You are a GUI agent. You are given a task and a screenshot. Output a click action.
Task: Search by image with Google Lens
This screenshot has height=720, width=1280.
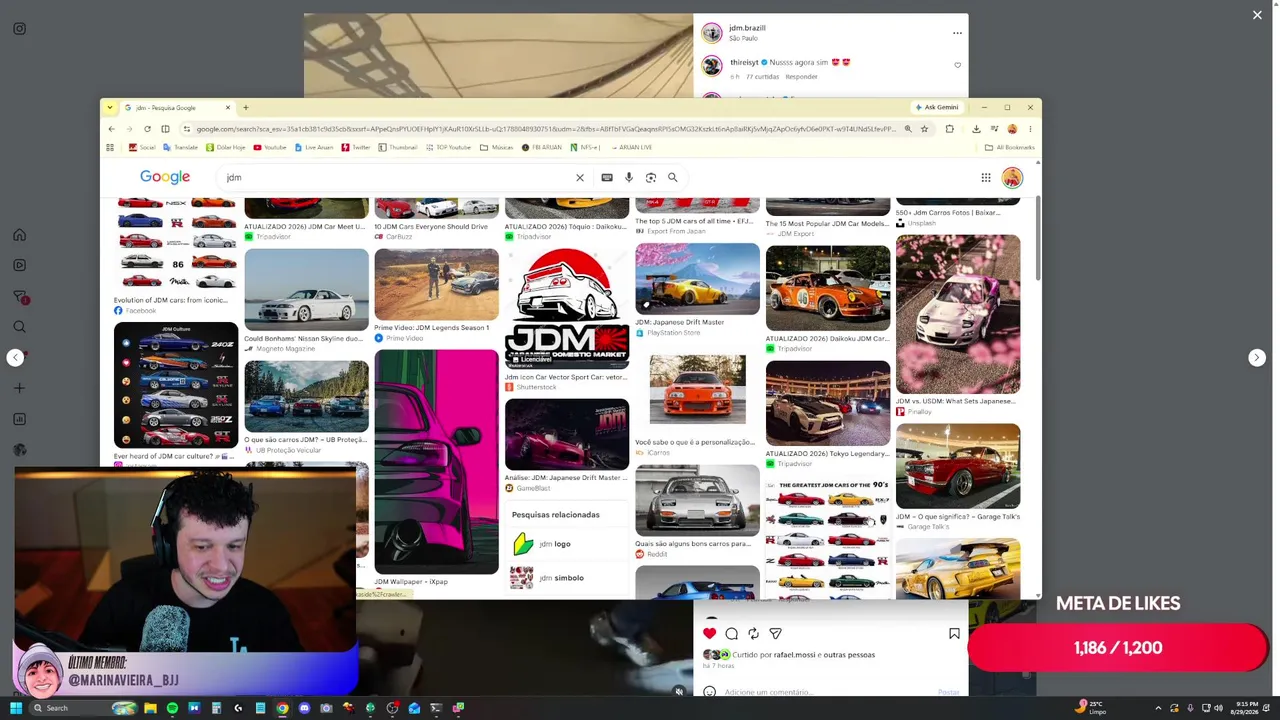[651, 178]
